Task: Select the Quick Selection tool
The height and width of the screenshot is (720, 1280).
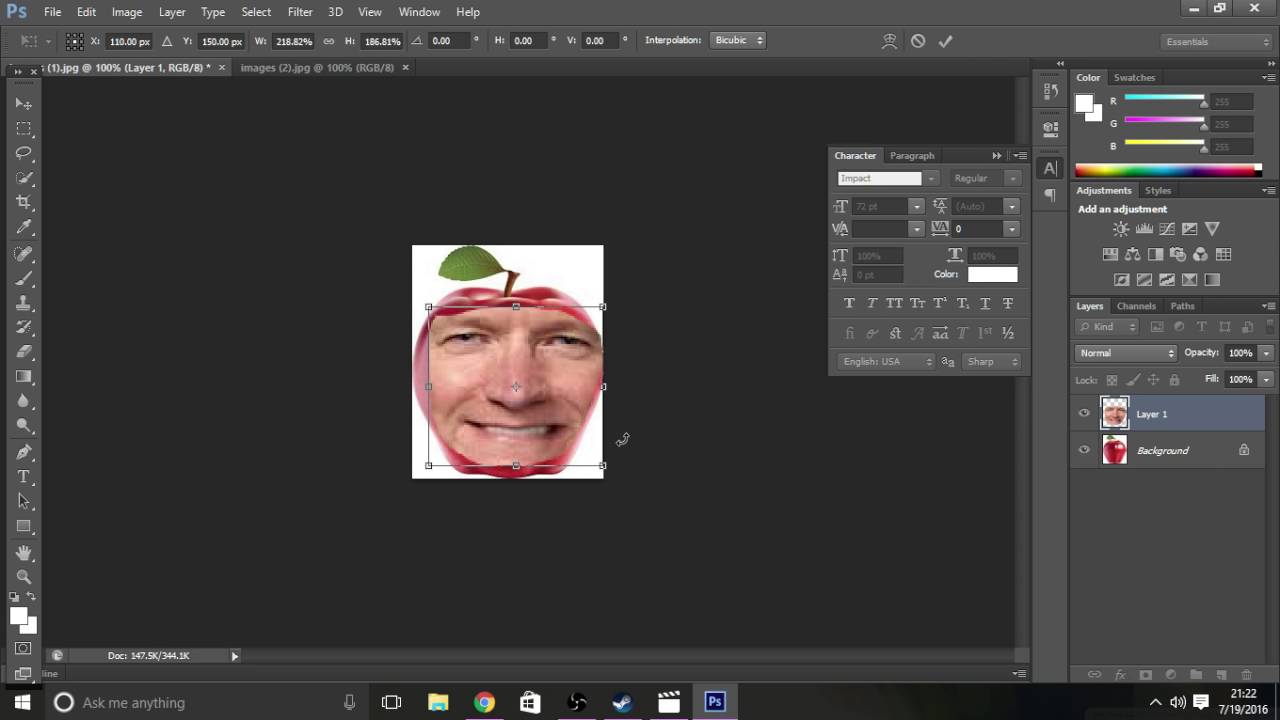Action: tap(24, 178)
